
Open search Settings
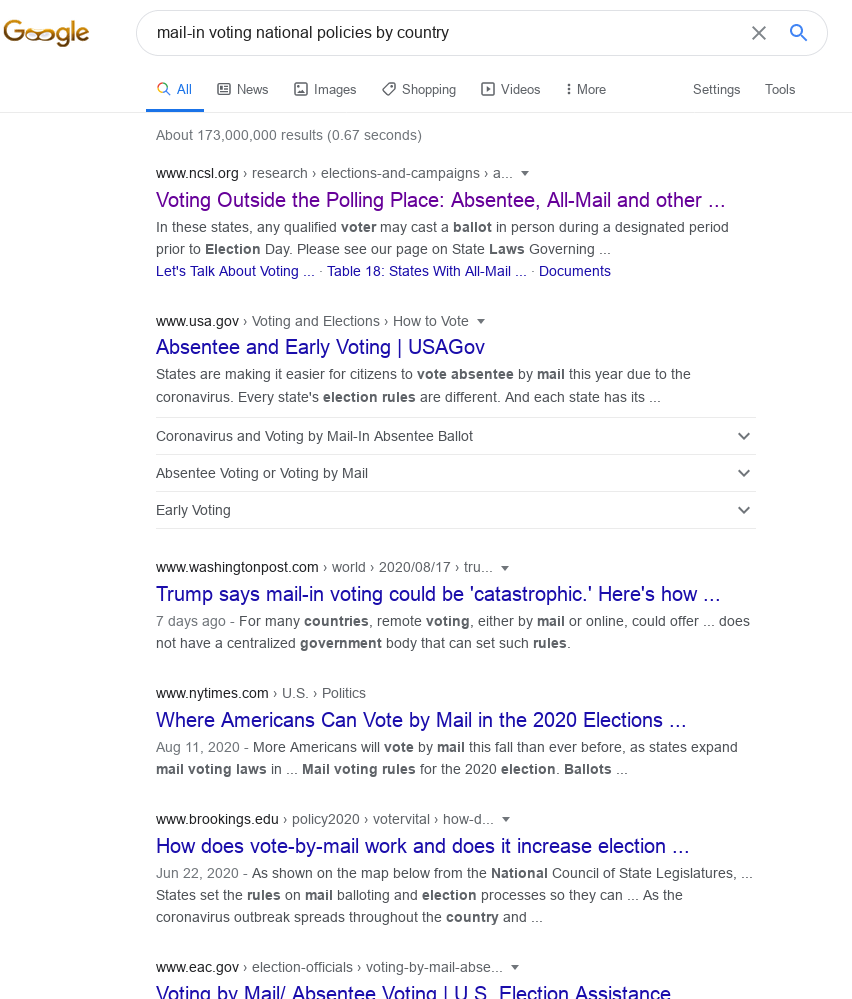tap(716, 89)
